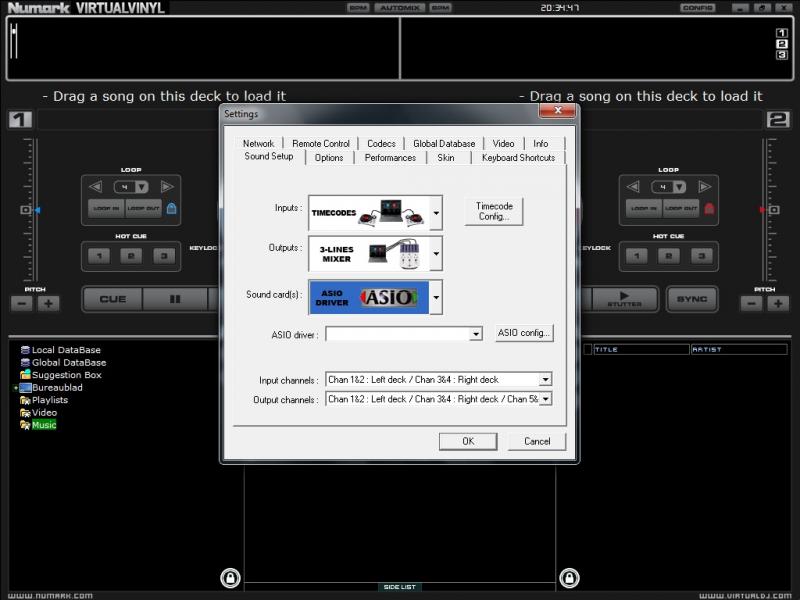Switch to the Remote Control tab
Image resolution: width=800 pixels, height=600 pixels.
coord(321,143)
